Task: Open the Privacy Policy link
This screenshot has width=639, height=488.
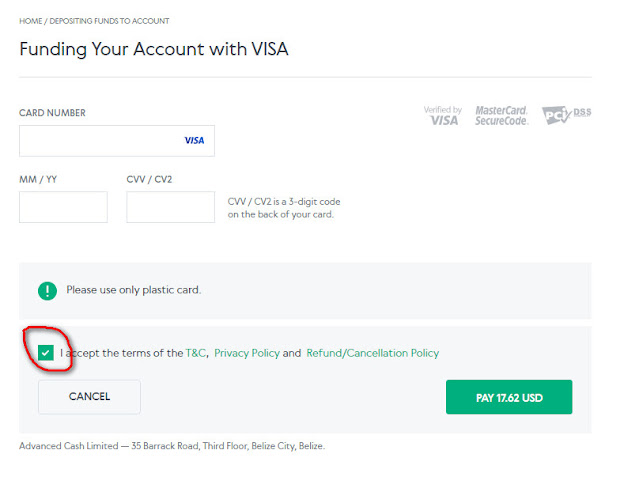Action: (246, 353)
